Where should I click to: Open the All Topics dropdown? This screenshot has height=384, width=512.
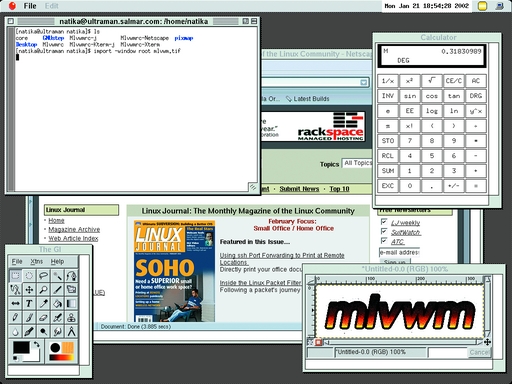click(x=357, y=163)
